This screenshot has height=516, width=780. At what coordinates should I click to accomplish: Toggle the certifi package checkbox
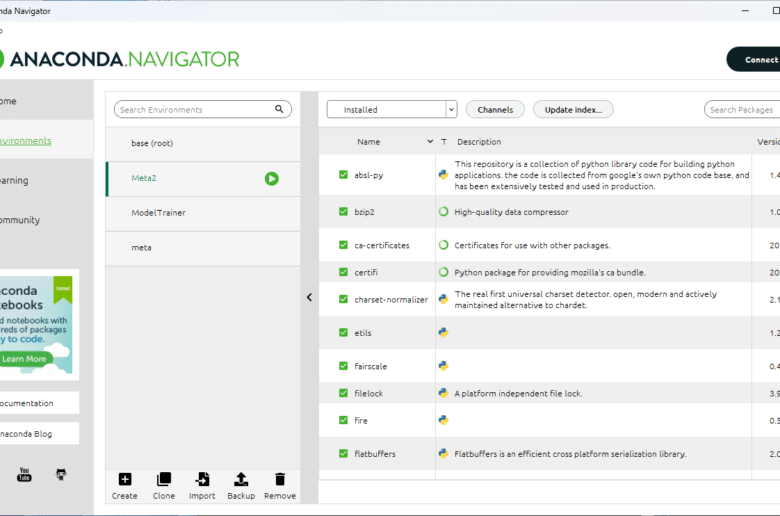343,272
